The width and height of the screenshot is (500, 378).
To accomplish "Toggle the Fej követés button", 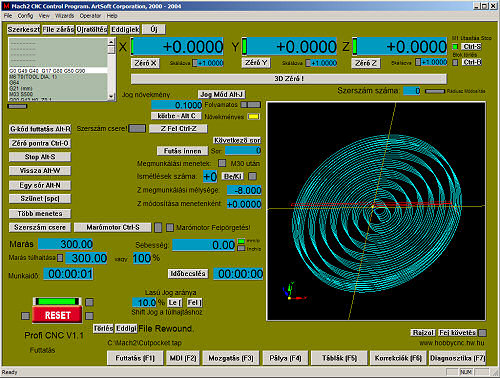I will [x=457, y=333].
